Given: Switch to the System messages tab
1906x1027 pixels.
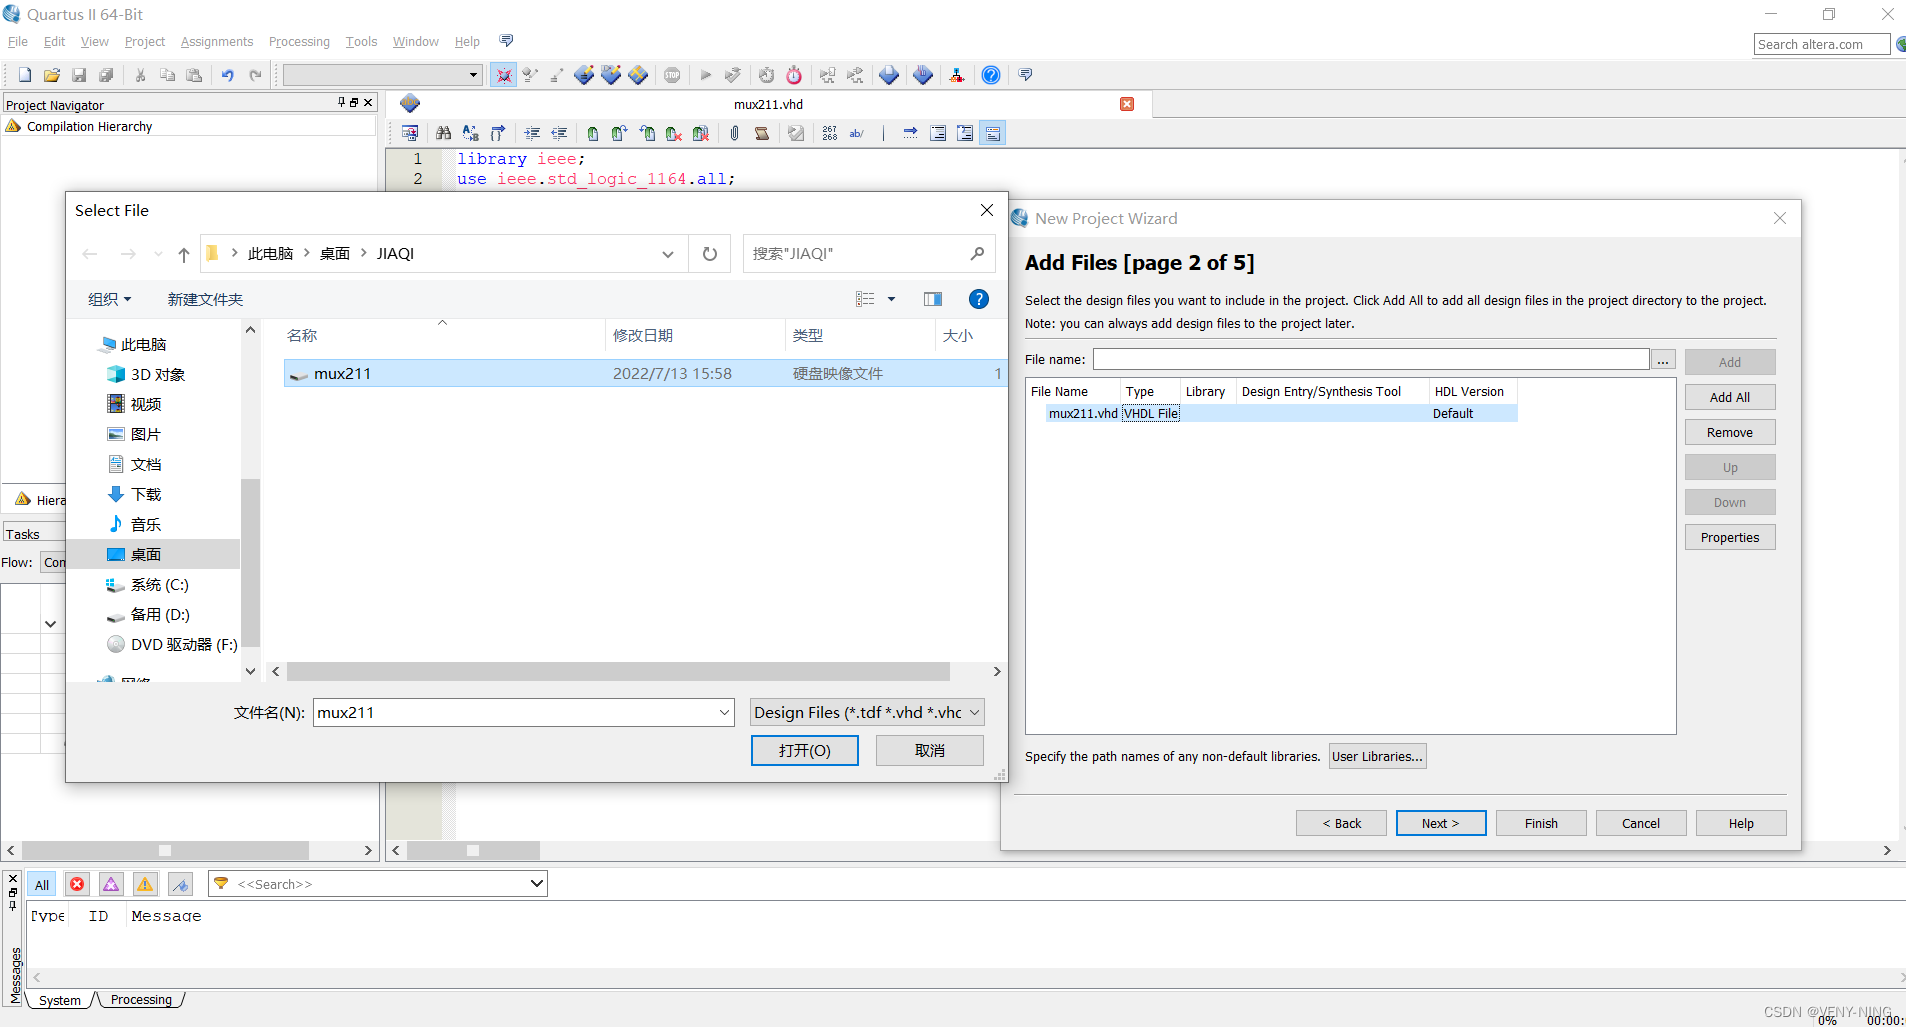Looking at the screenshot, I should (x=60, y=1000).
